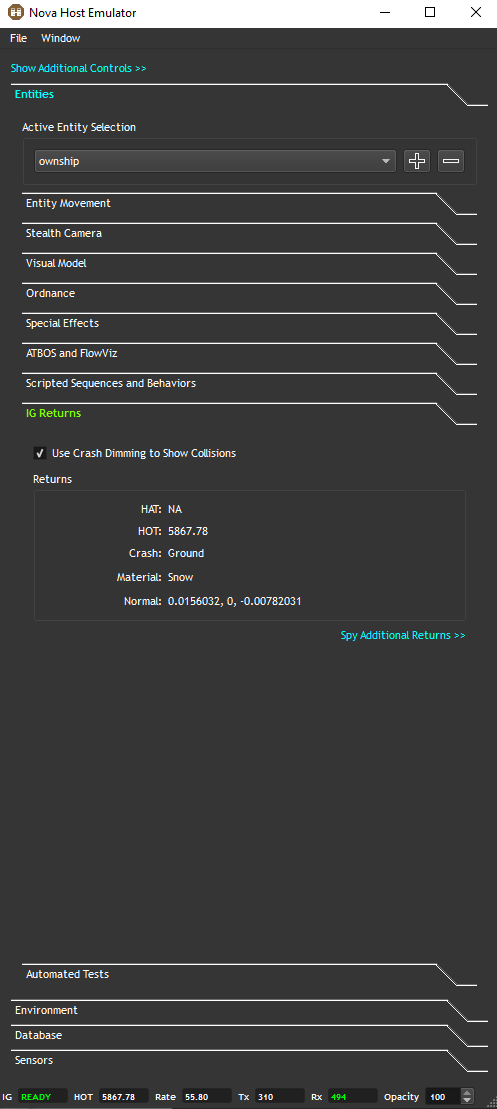Click the Tx value 310 field
Image resolution: width=497 pixels, height=1109 pixels.
tap(280, 1097)
